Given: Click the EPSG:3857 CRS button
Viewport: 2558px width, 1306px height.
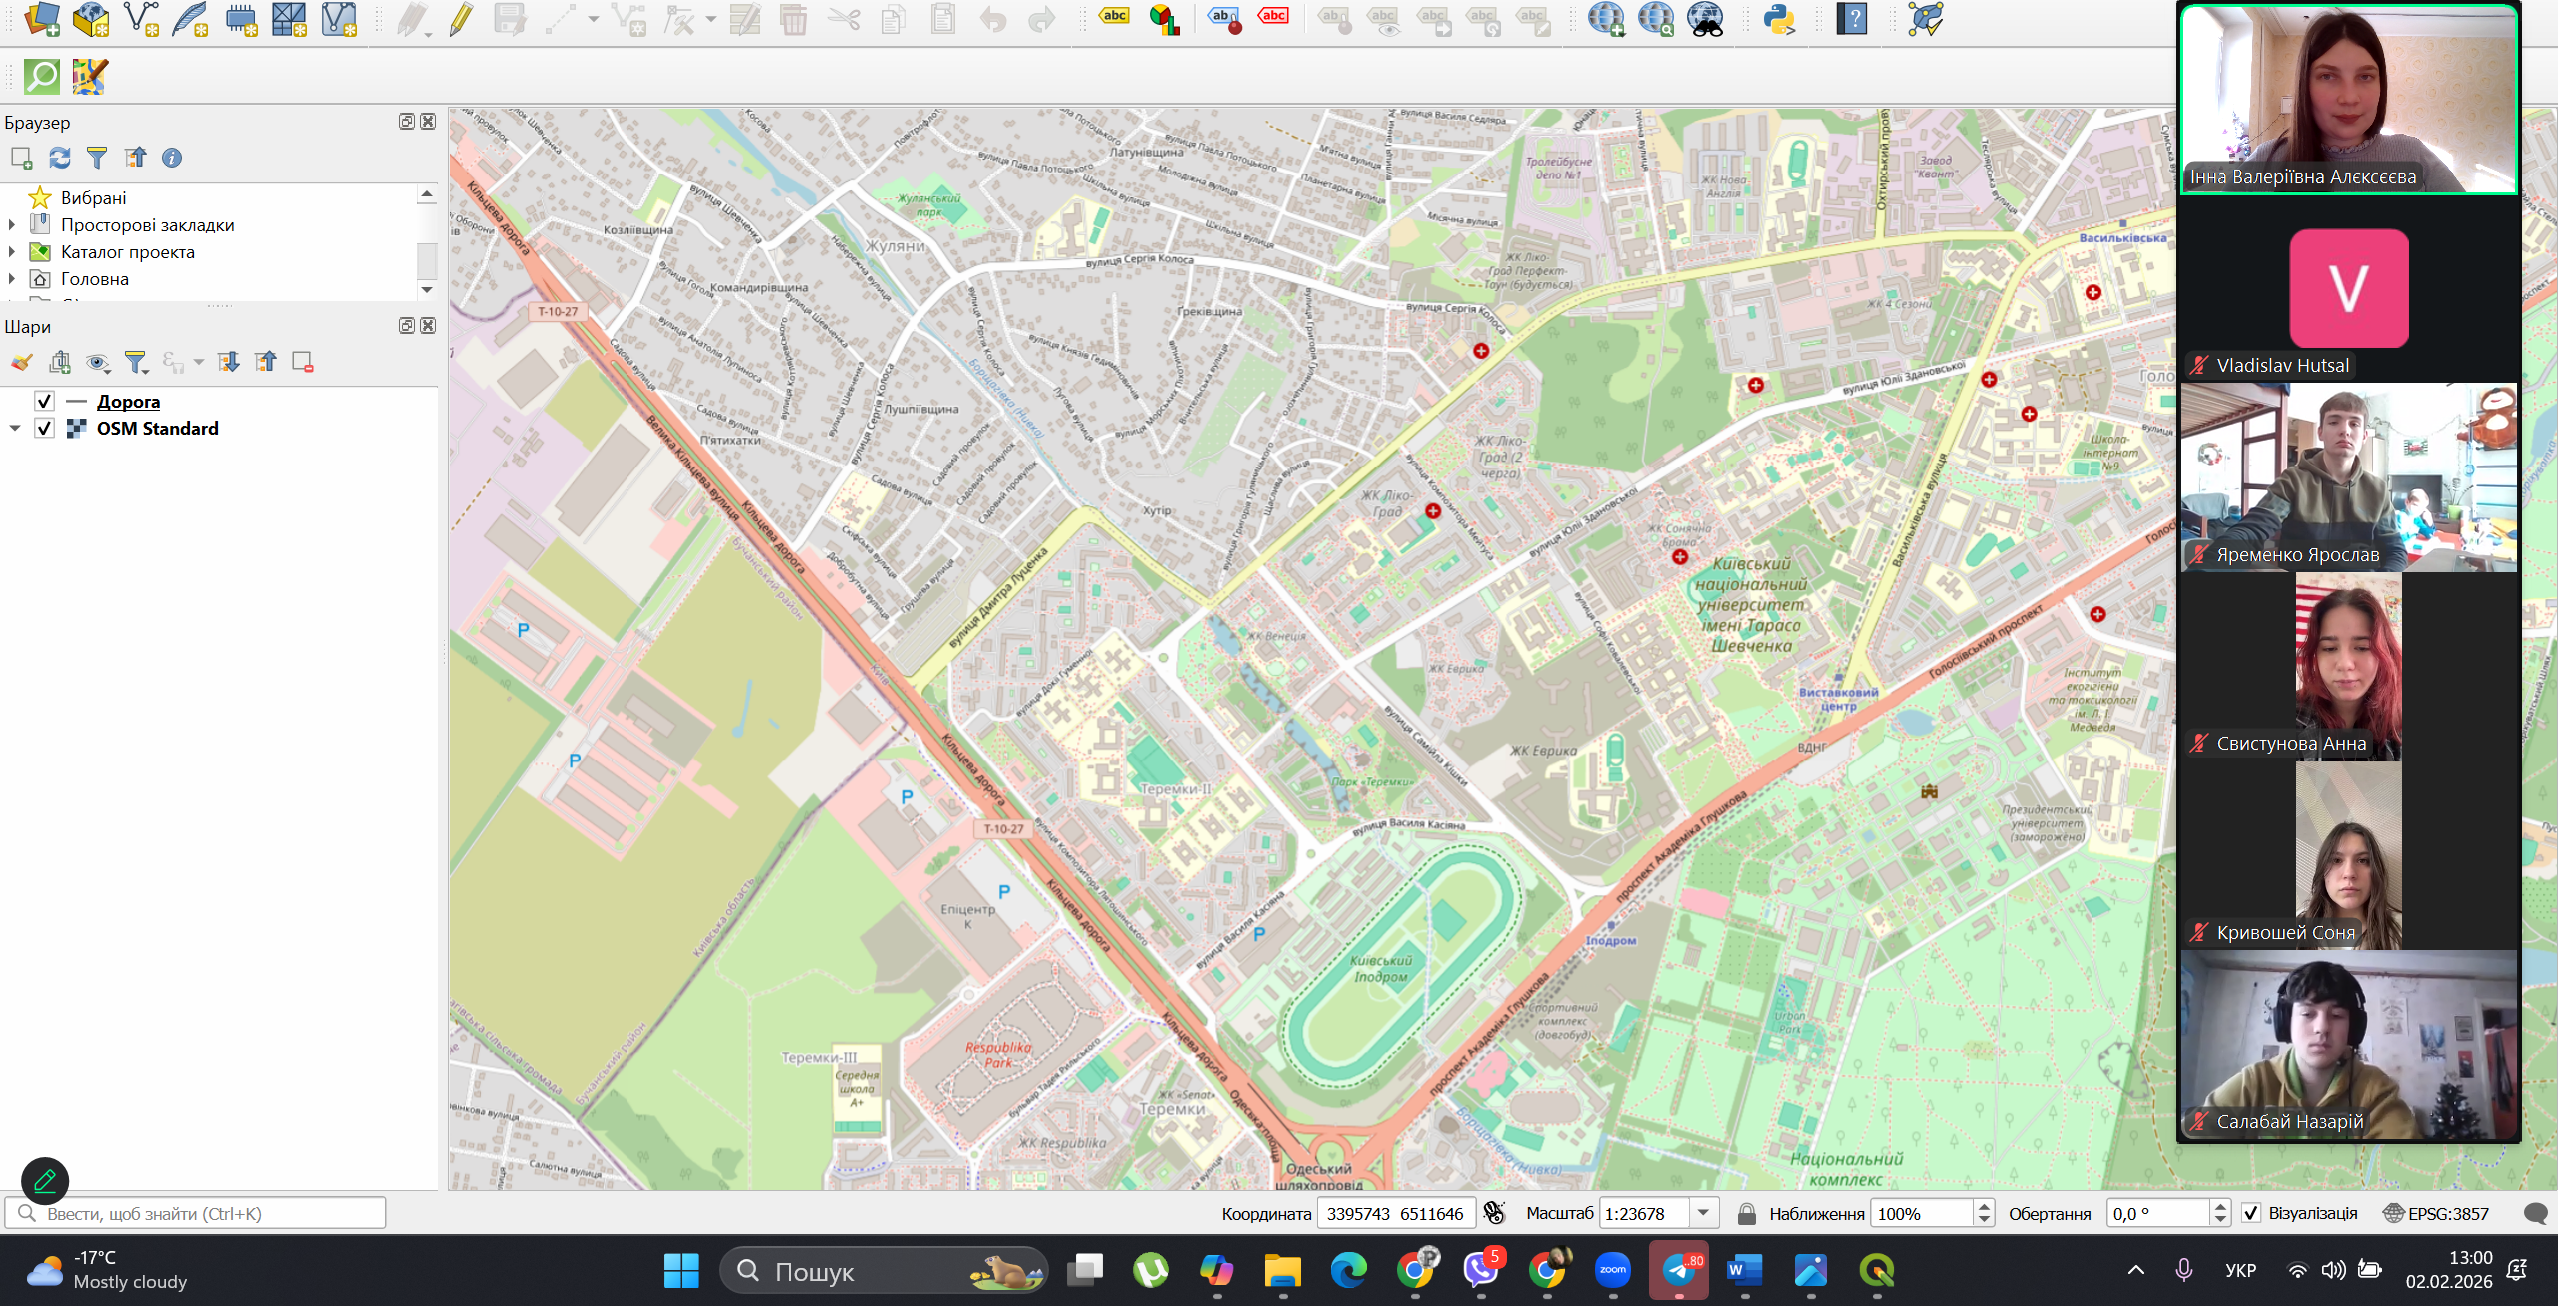Looking at the screenshot, I should [2436, 1213].
